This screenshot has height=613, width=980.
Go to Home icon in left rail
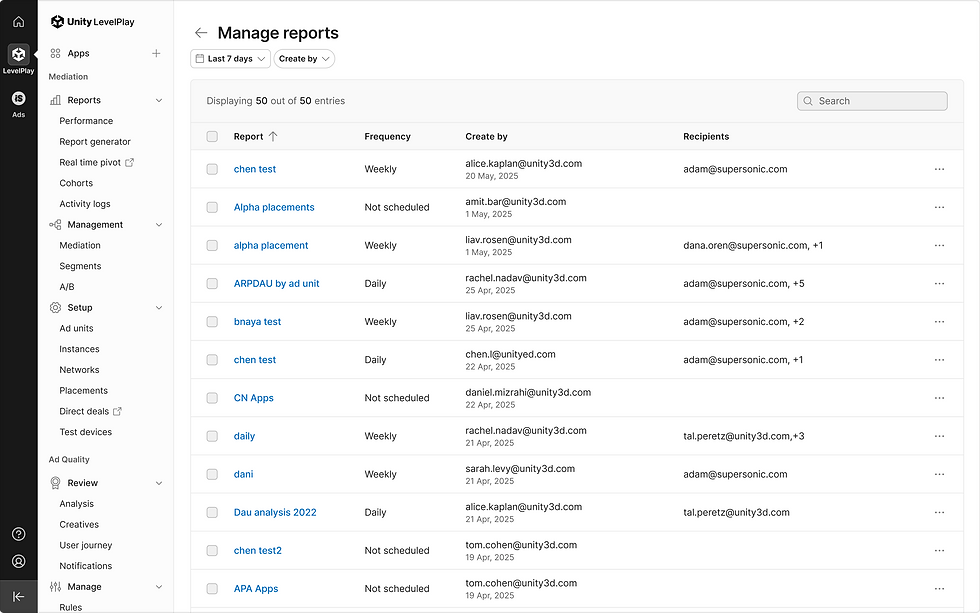tap(19, 22)
